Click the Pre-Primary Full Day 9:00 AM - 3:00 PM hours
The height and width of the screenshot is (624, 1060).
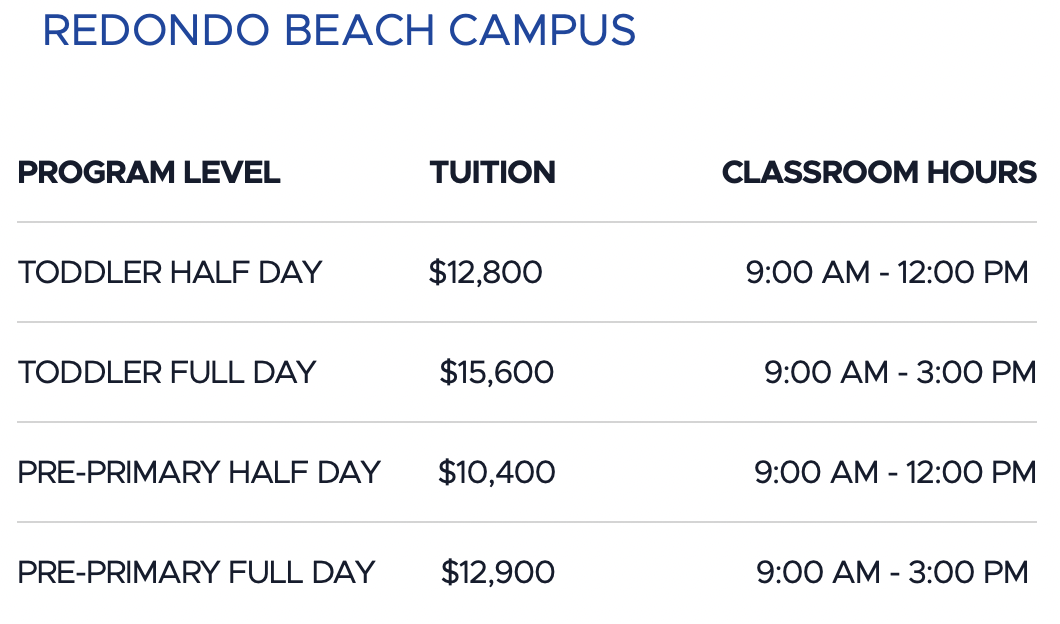pos(892,573)
